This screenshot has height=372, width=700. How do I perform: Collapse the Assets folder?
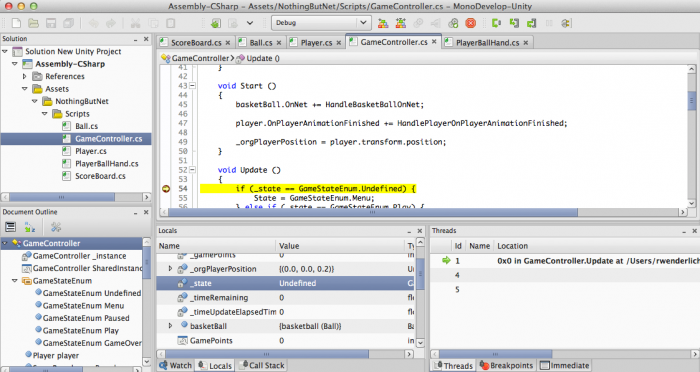[x=25, y=89]
